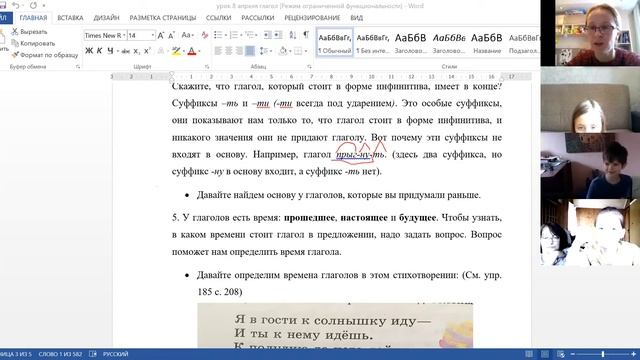Click Копировать (Copy) button
This screenshot has width=640, height=360.
click(33, 43)
